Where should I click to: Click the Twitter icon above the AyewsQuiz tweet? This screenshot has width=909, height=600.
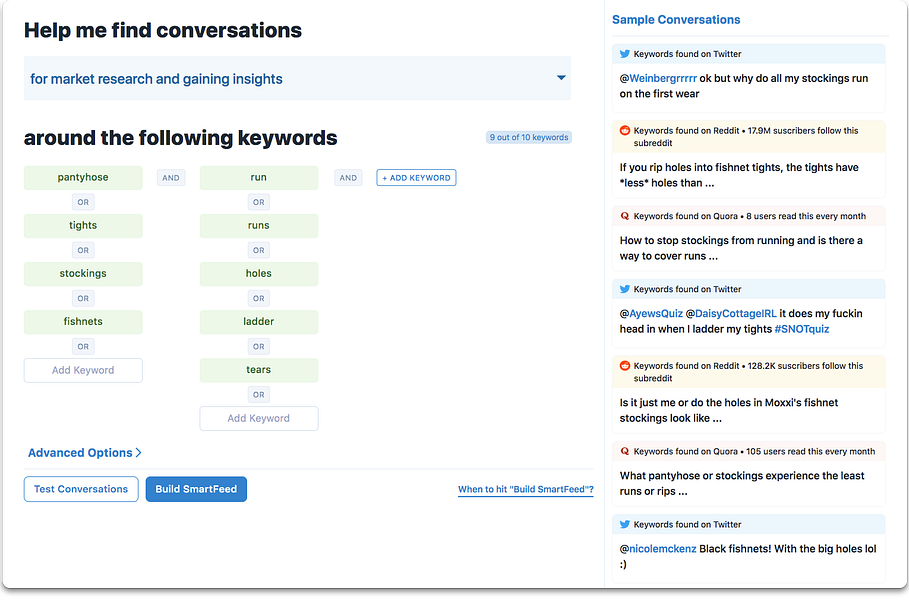[x=624, y=289]
